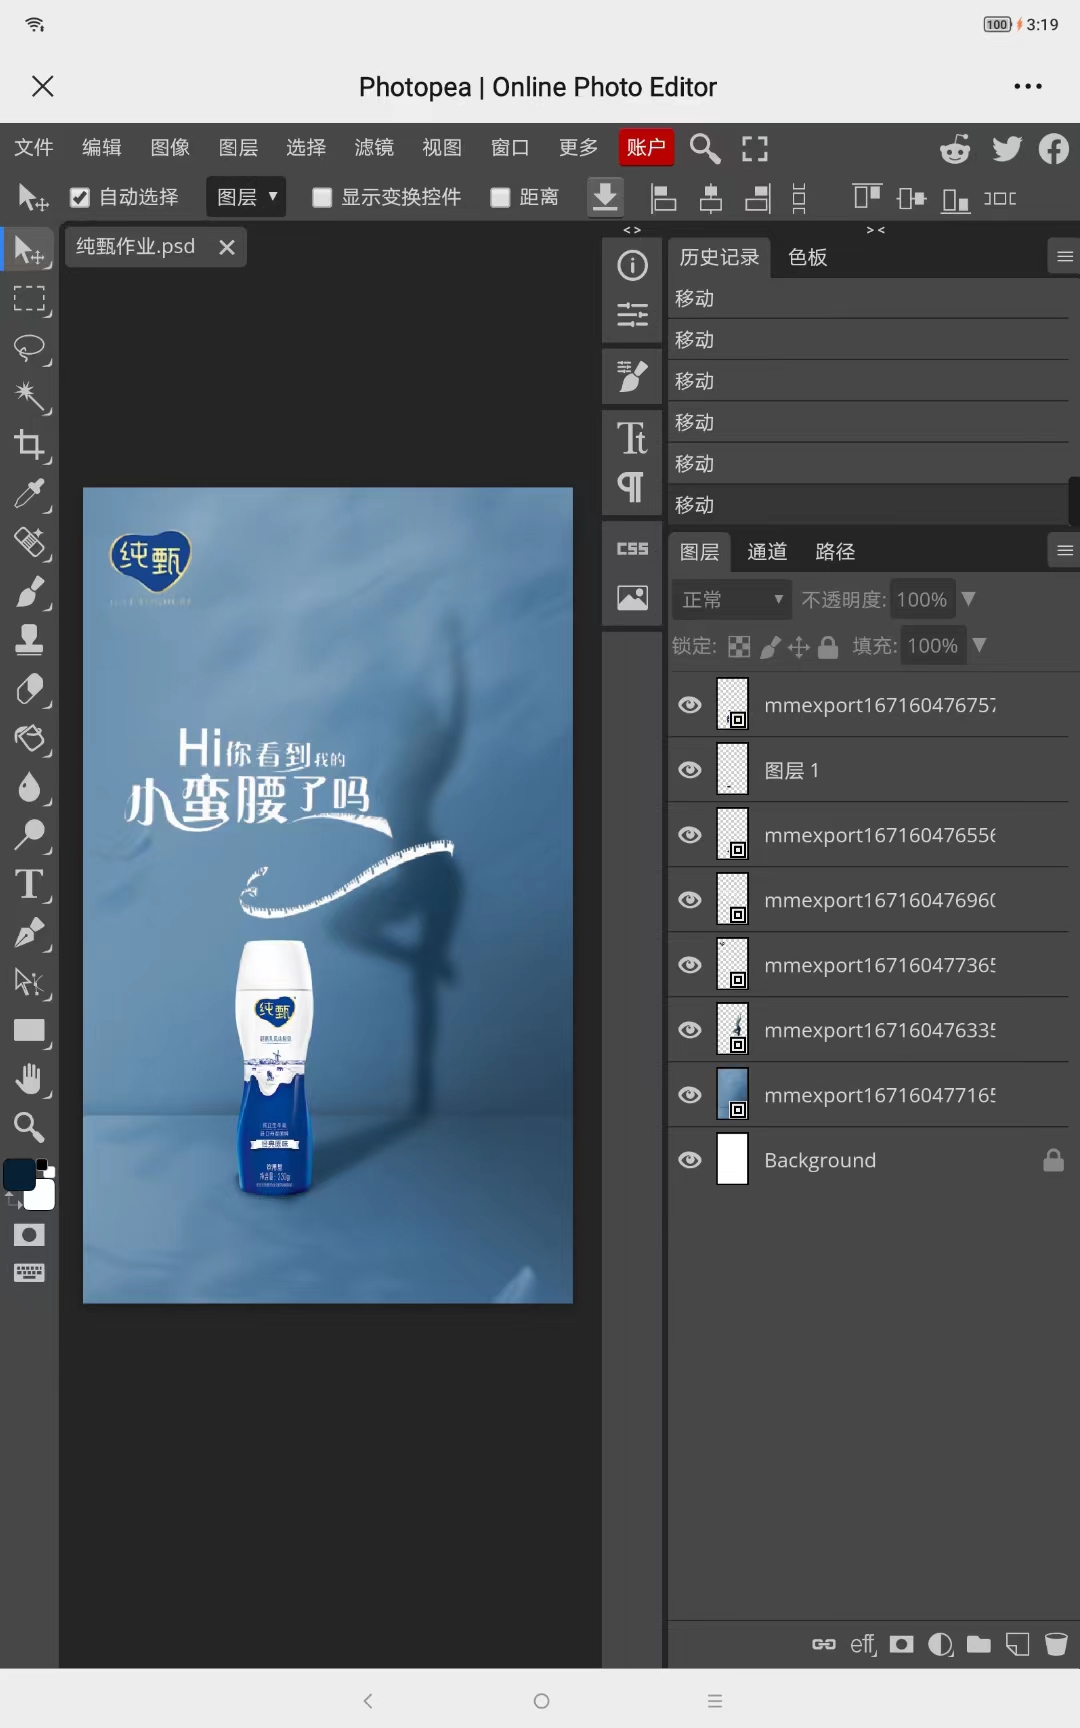Screen dimensions: 1080x1728
Task: Click the red 账户 button
Action: pyautogui.click(x=646, y=148)
